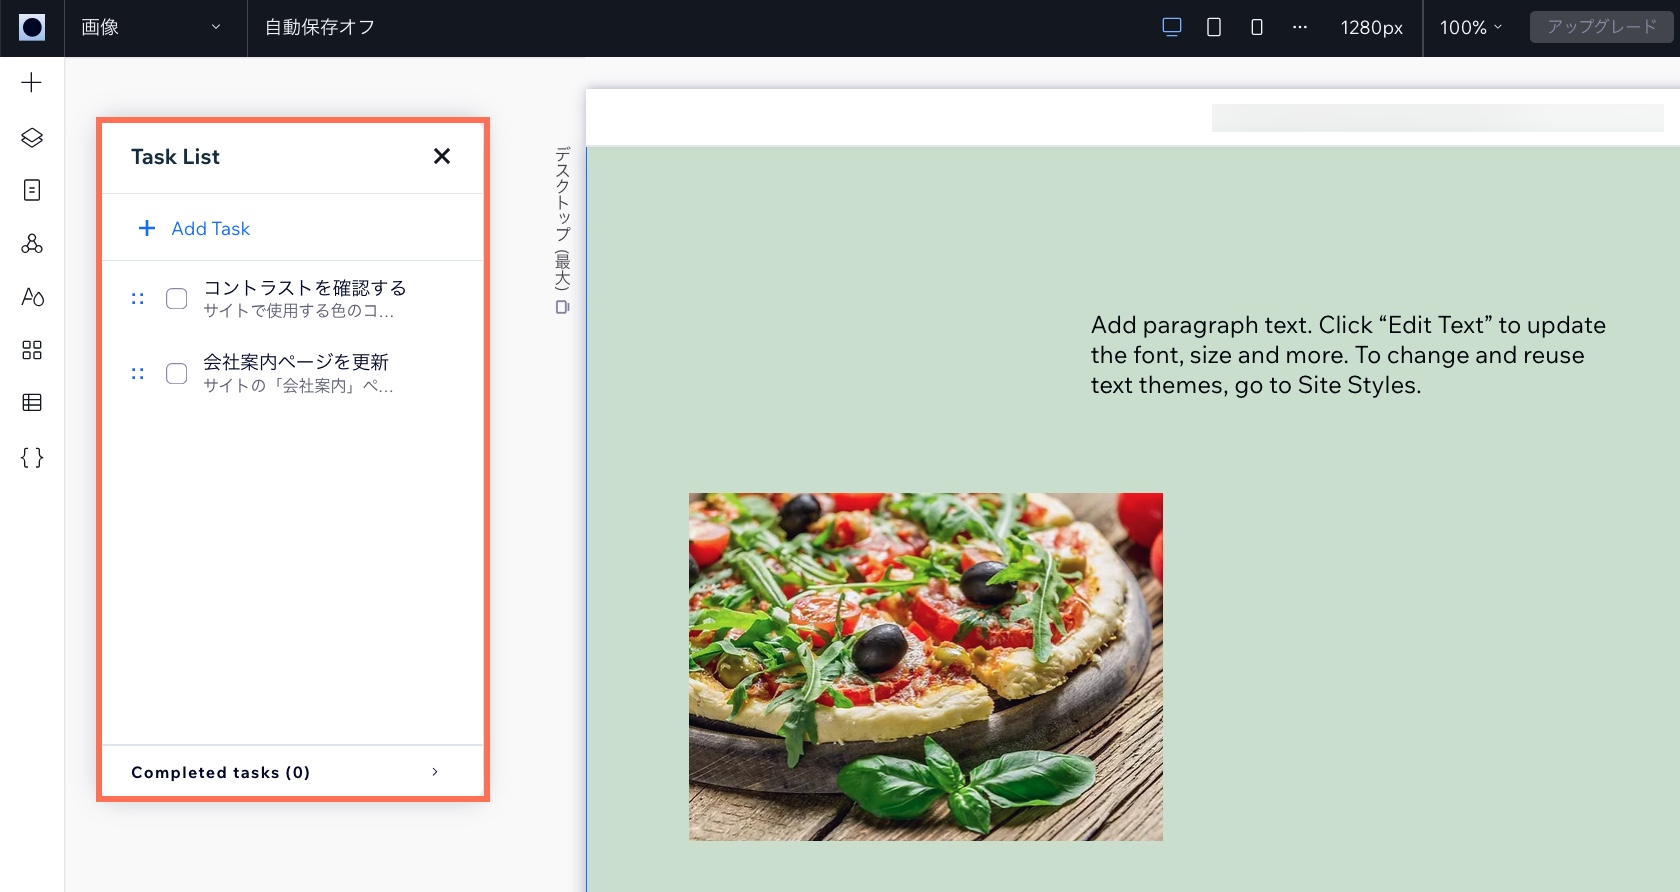Click the 自動保存オフ label
The width and height of the screenshot is (1680, 892).
(x=320, y=27)
